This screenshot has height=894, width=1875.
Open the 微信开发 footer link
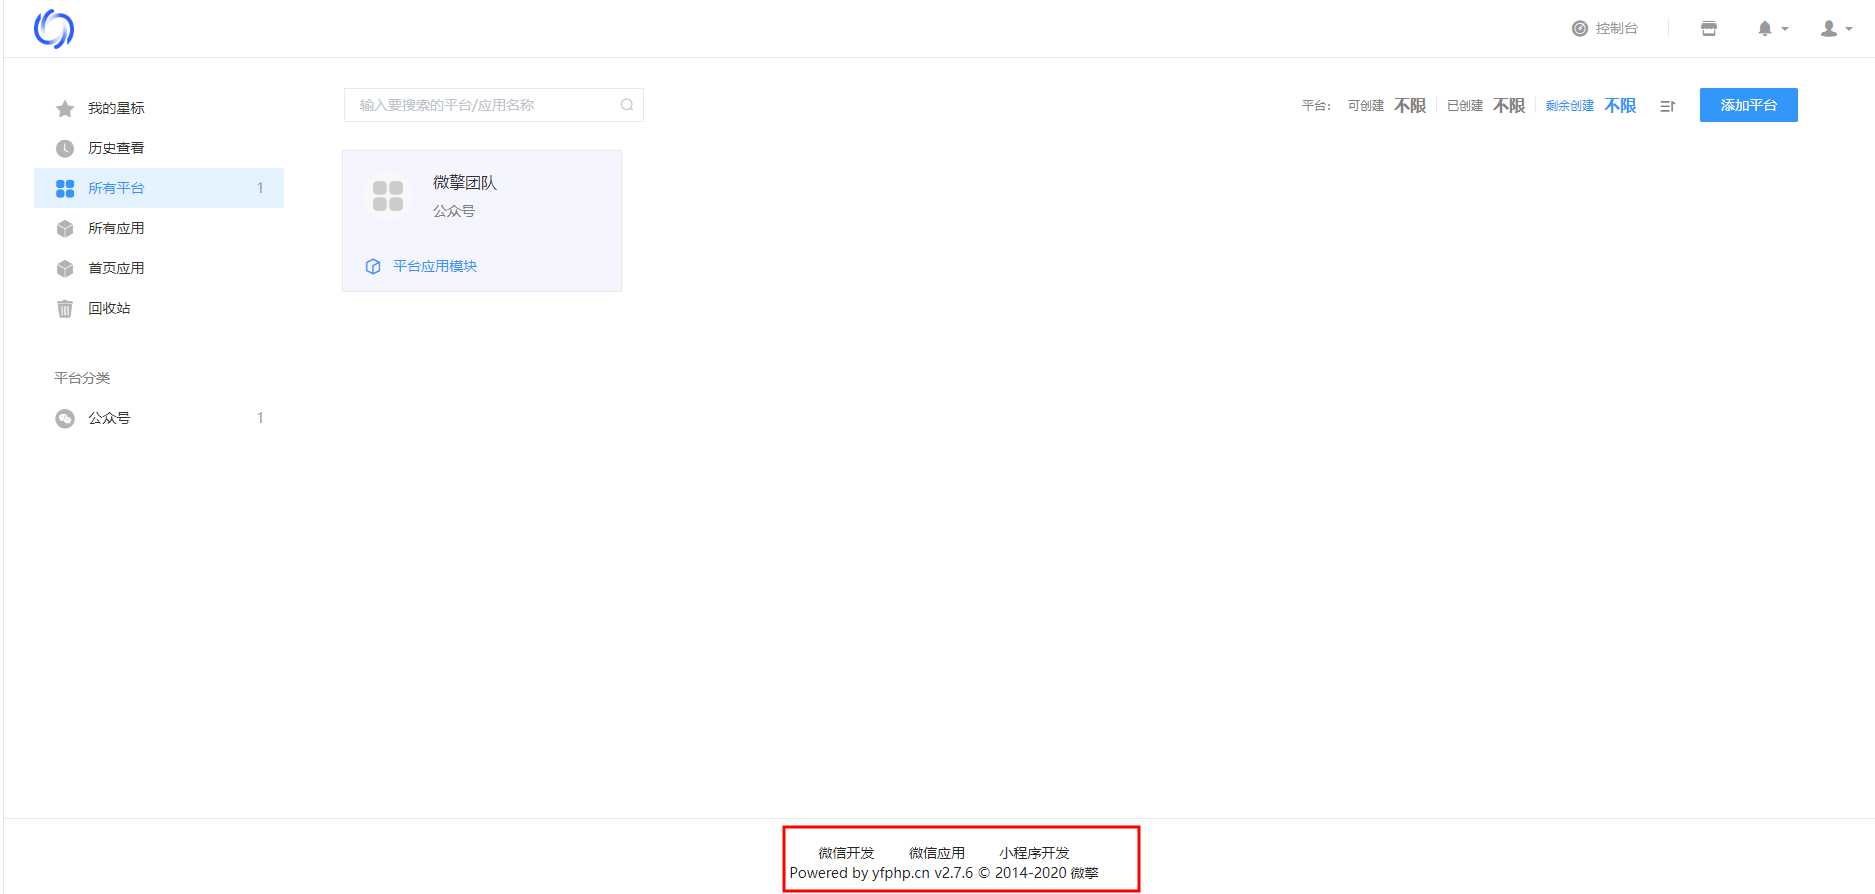tap(846, 853)
